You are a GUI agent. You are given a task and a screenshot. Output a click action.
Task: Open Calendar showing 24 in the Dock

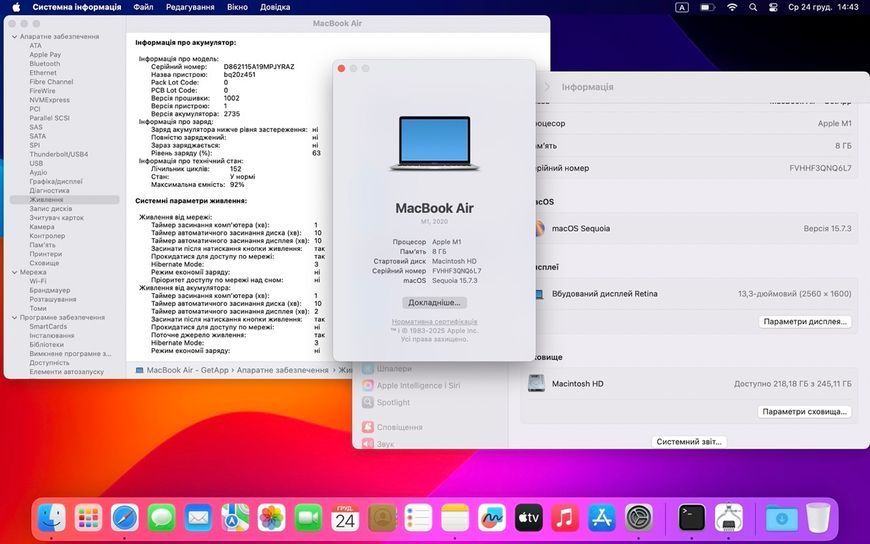(x=345, y=518)
